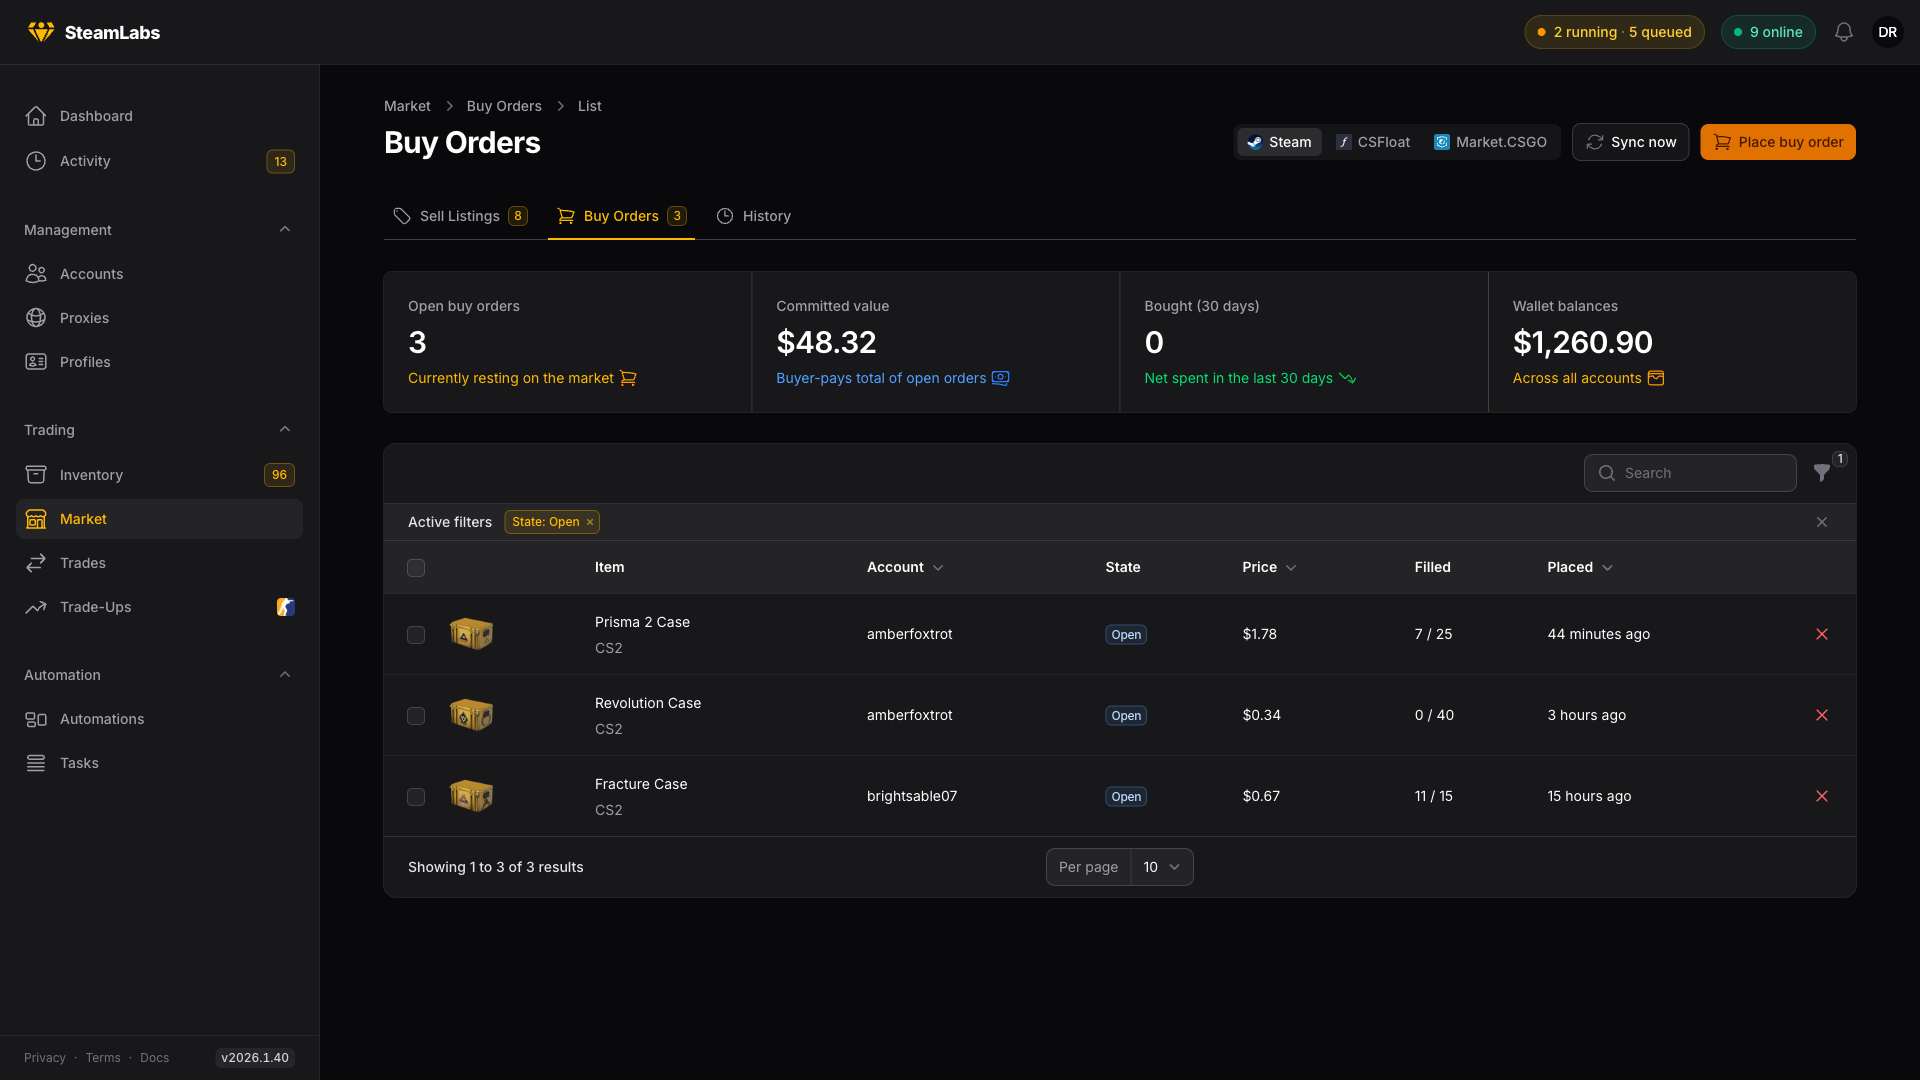Click Place buy order button
The width and height of the screenshot is (1920, 1080).
click(1778, 142)
